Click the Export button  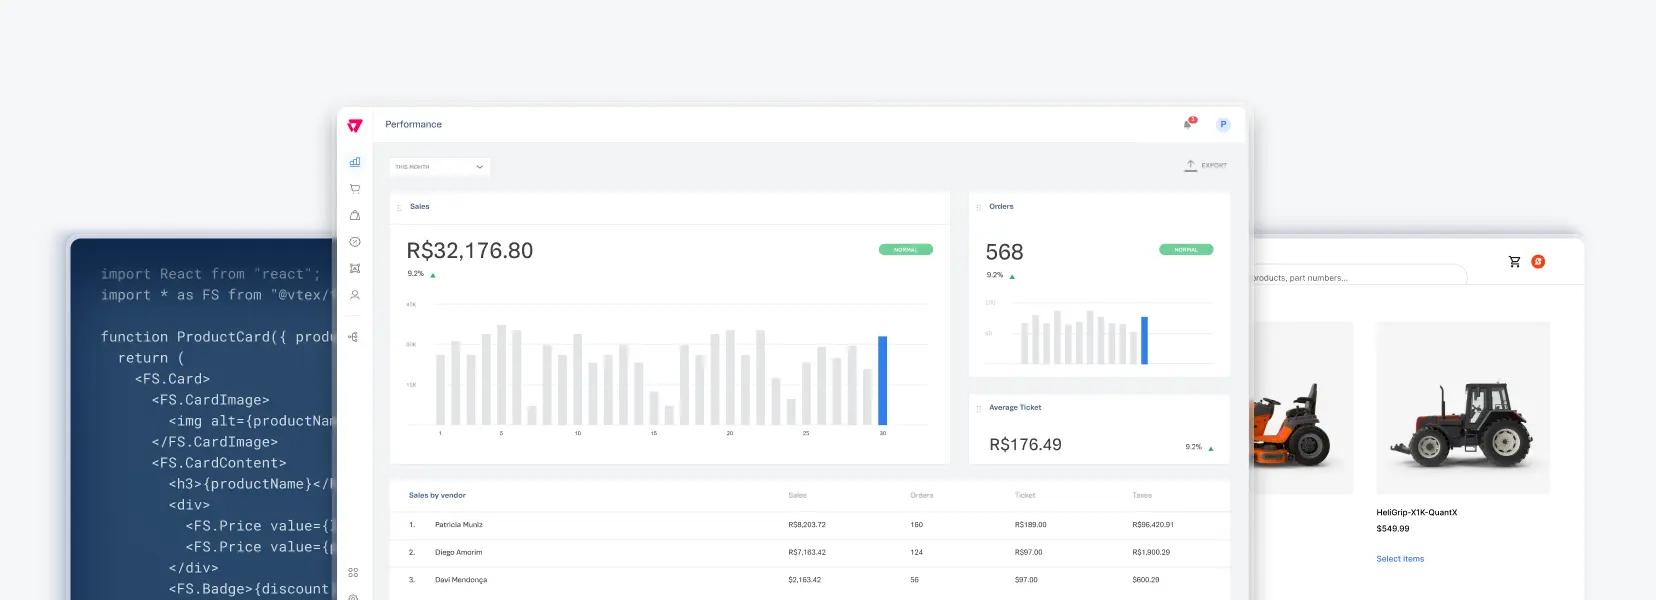tap(1205, 165)
